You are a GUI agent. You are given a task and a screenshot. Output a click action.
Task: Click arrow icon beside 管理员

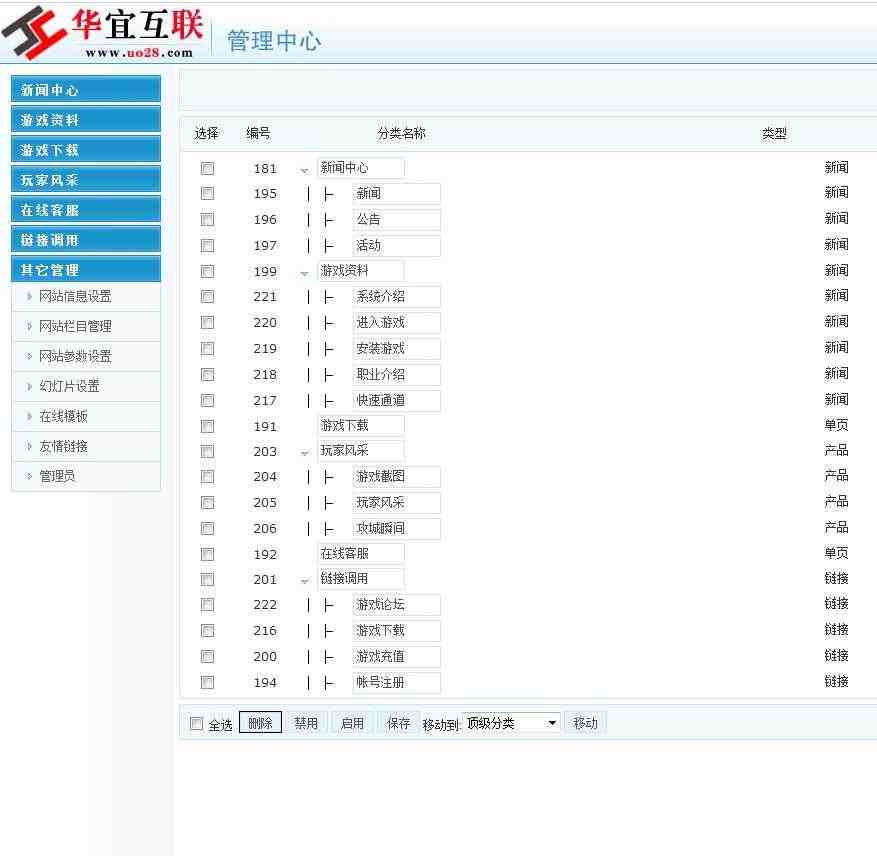30,477
